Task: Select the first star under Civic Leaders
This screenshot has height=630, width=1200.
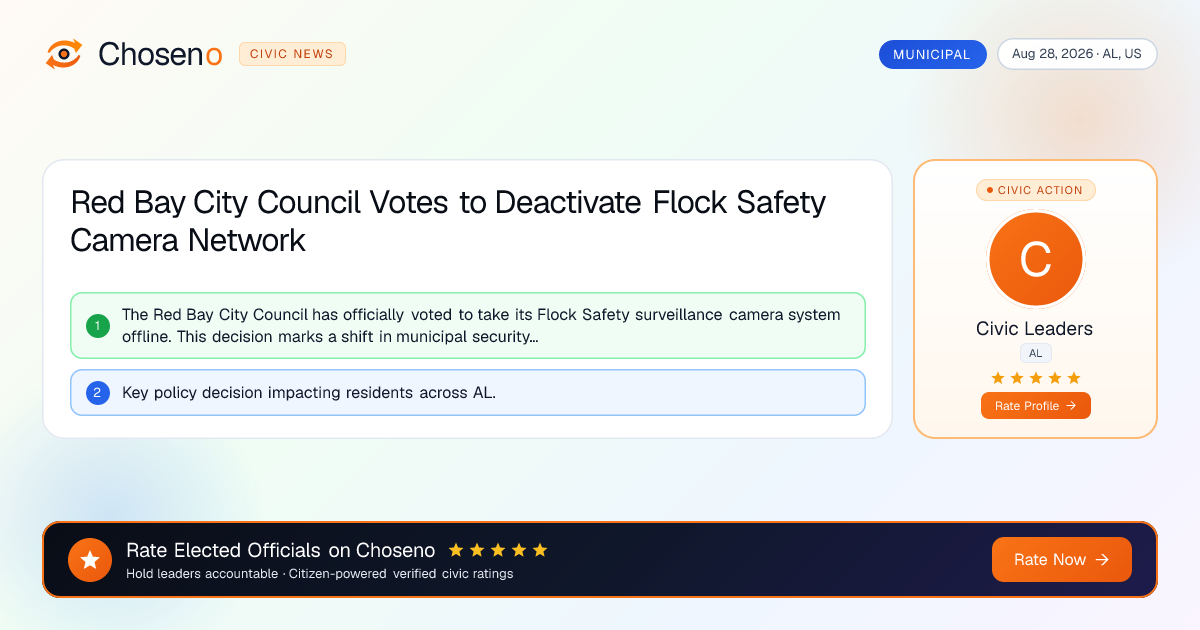Action: point(997,378)
